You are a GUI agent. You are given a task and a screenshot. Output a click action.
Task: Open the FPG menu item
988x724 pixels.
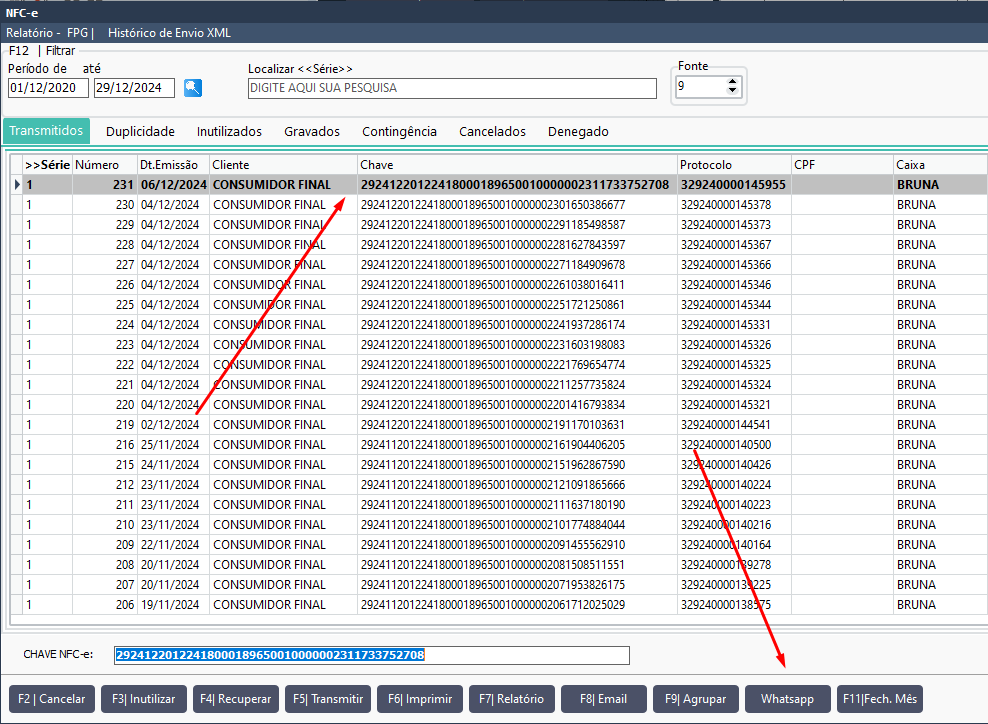click(78, 33)
